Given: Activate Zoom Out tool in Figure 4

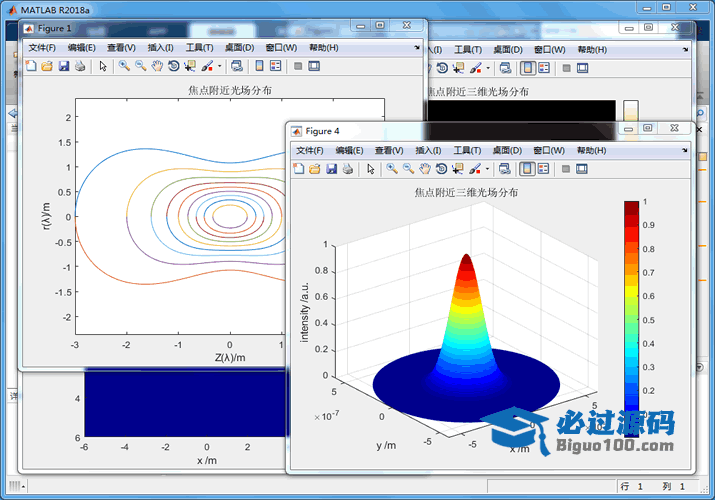Looking at the screenshot, I should [408, 169].
